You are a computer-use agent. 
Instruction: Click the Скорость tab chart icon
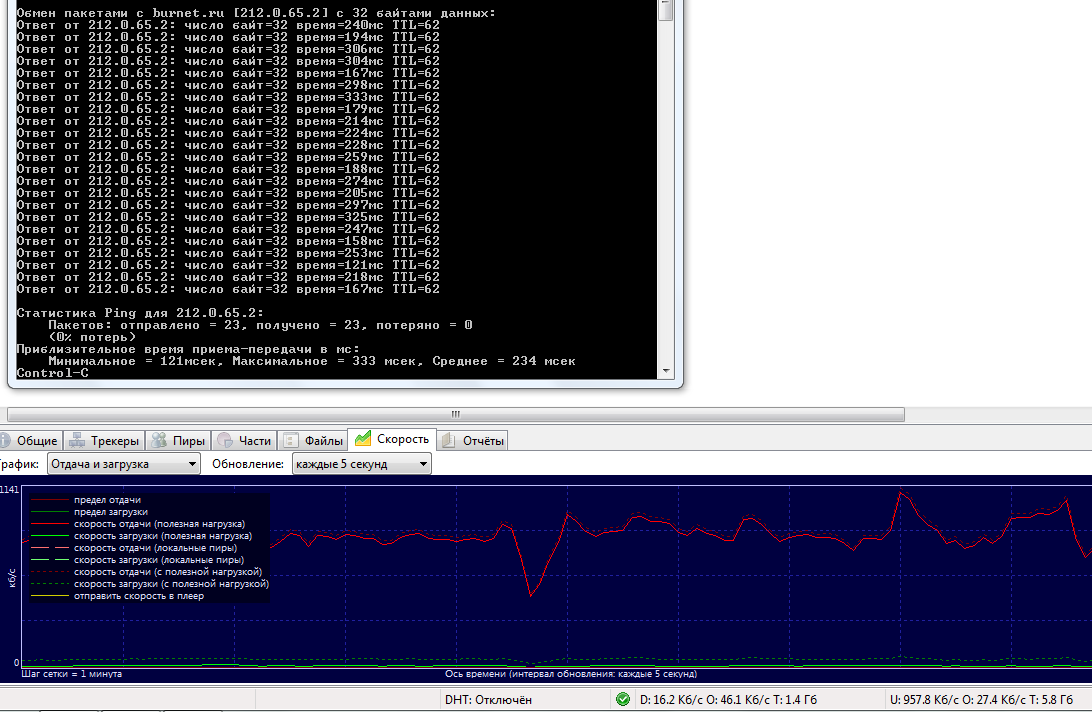point(363,439)
